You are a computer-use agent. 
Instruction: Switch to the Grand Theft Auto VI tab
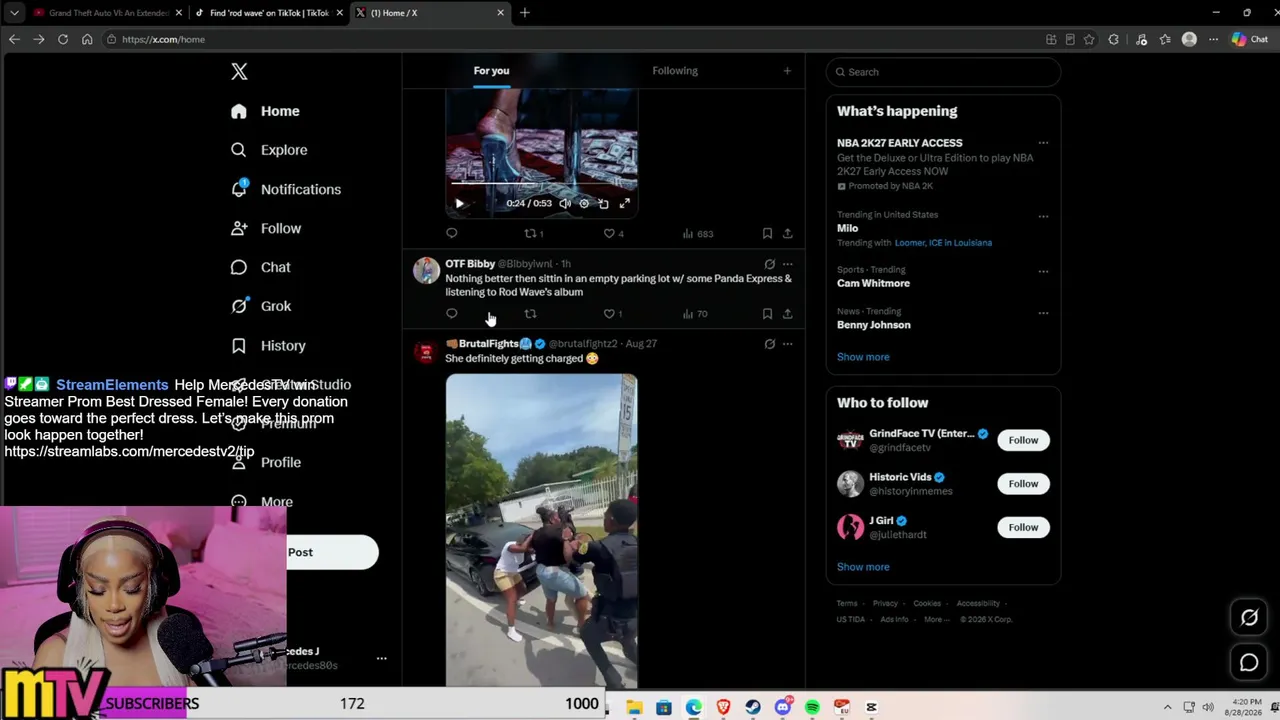click(108, 13)
